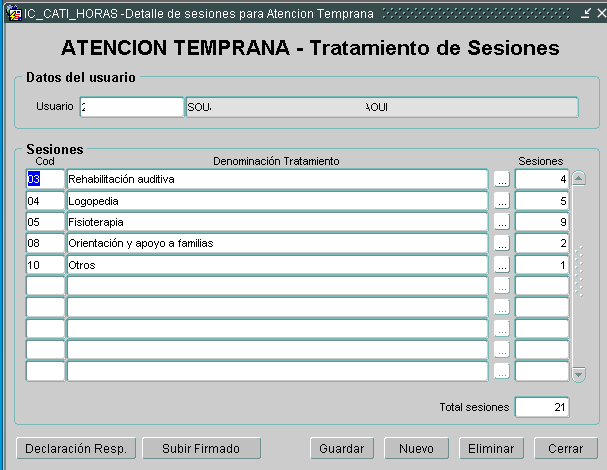Viewport: 607px width, 470px height.
Task: Click the Nuevo button
Action: click(416, 449)
